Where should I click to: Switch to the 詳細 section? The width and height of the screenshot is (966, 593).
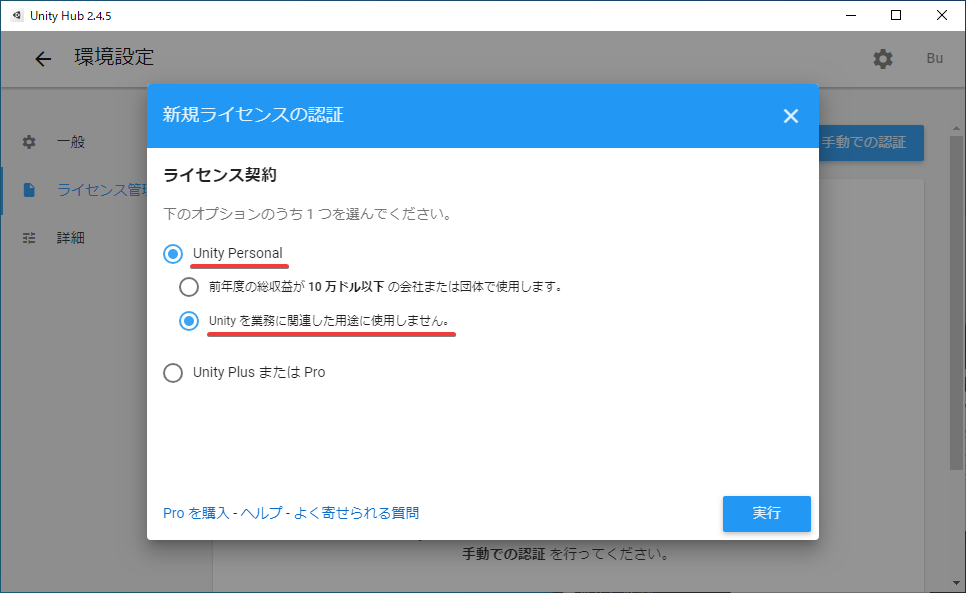pos(70,238)
